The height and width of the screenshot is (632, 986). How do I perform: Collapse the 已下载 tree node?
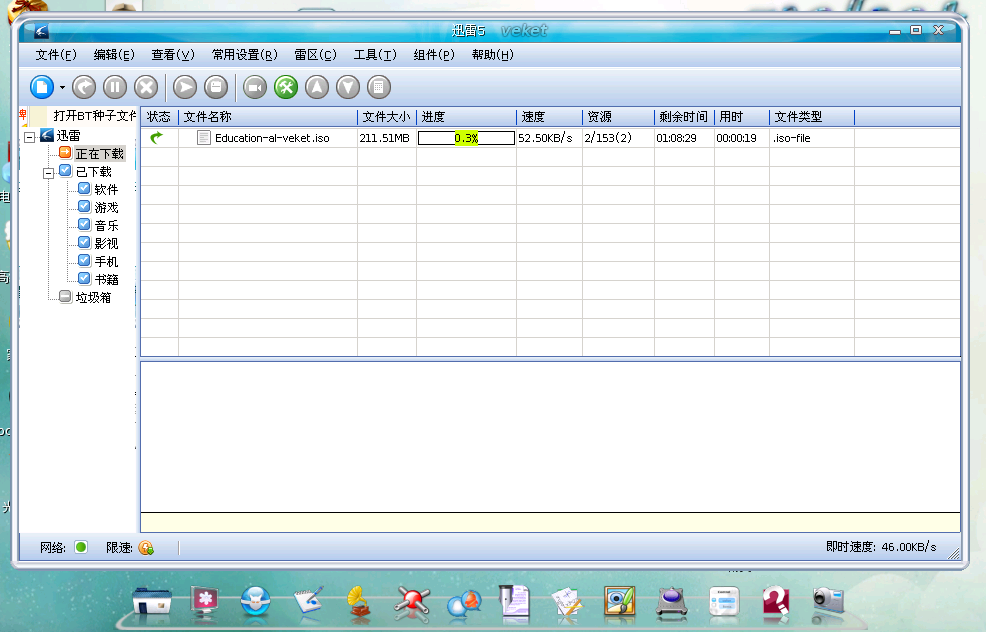tap(48, 173)
